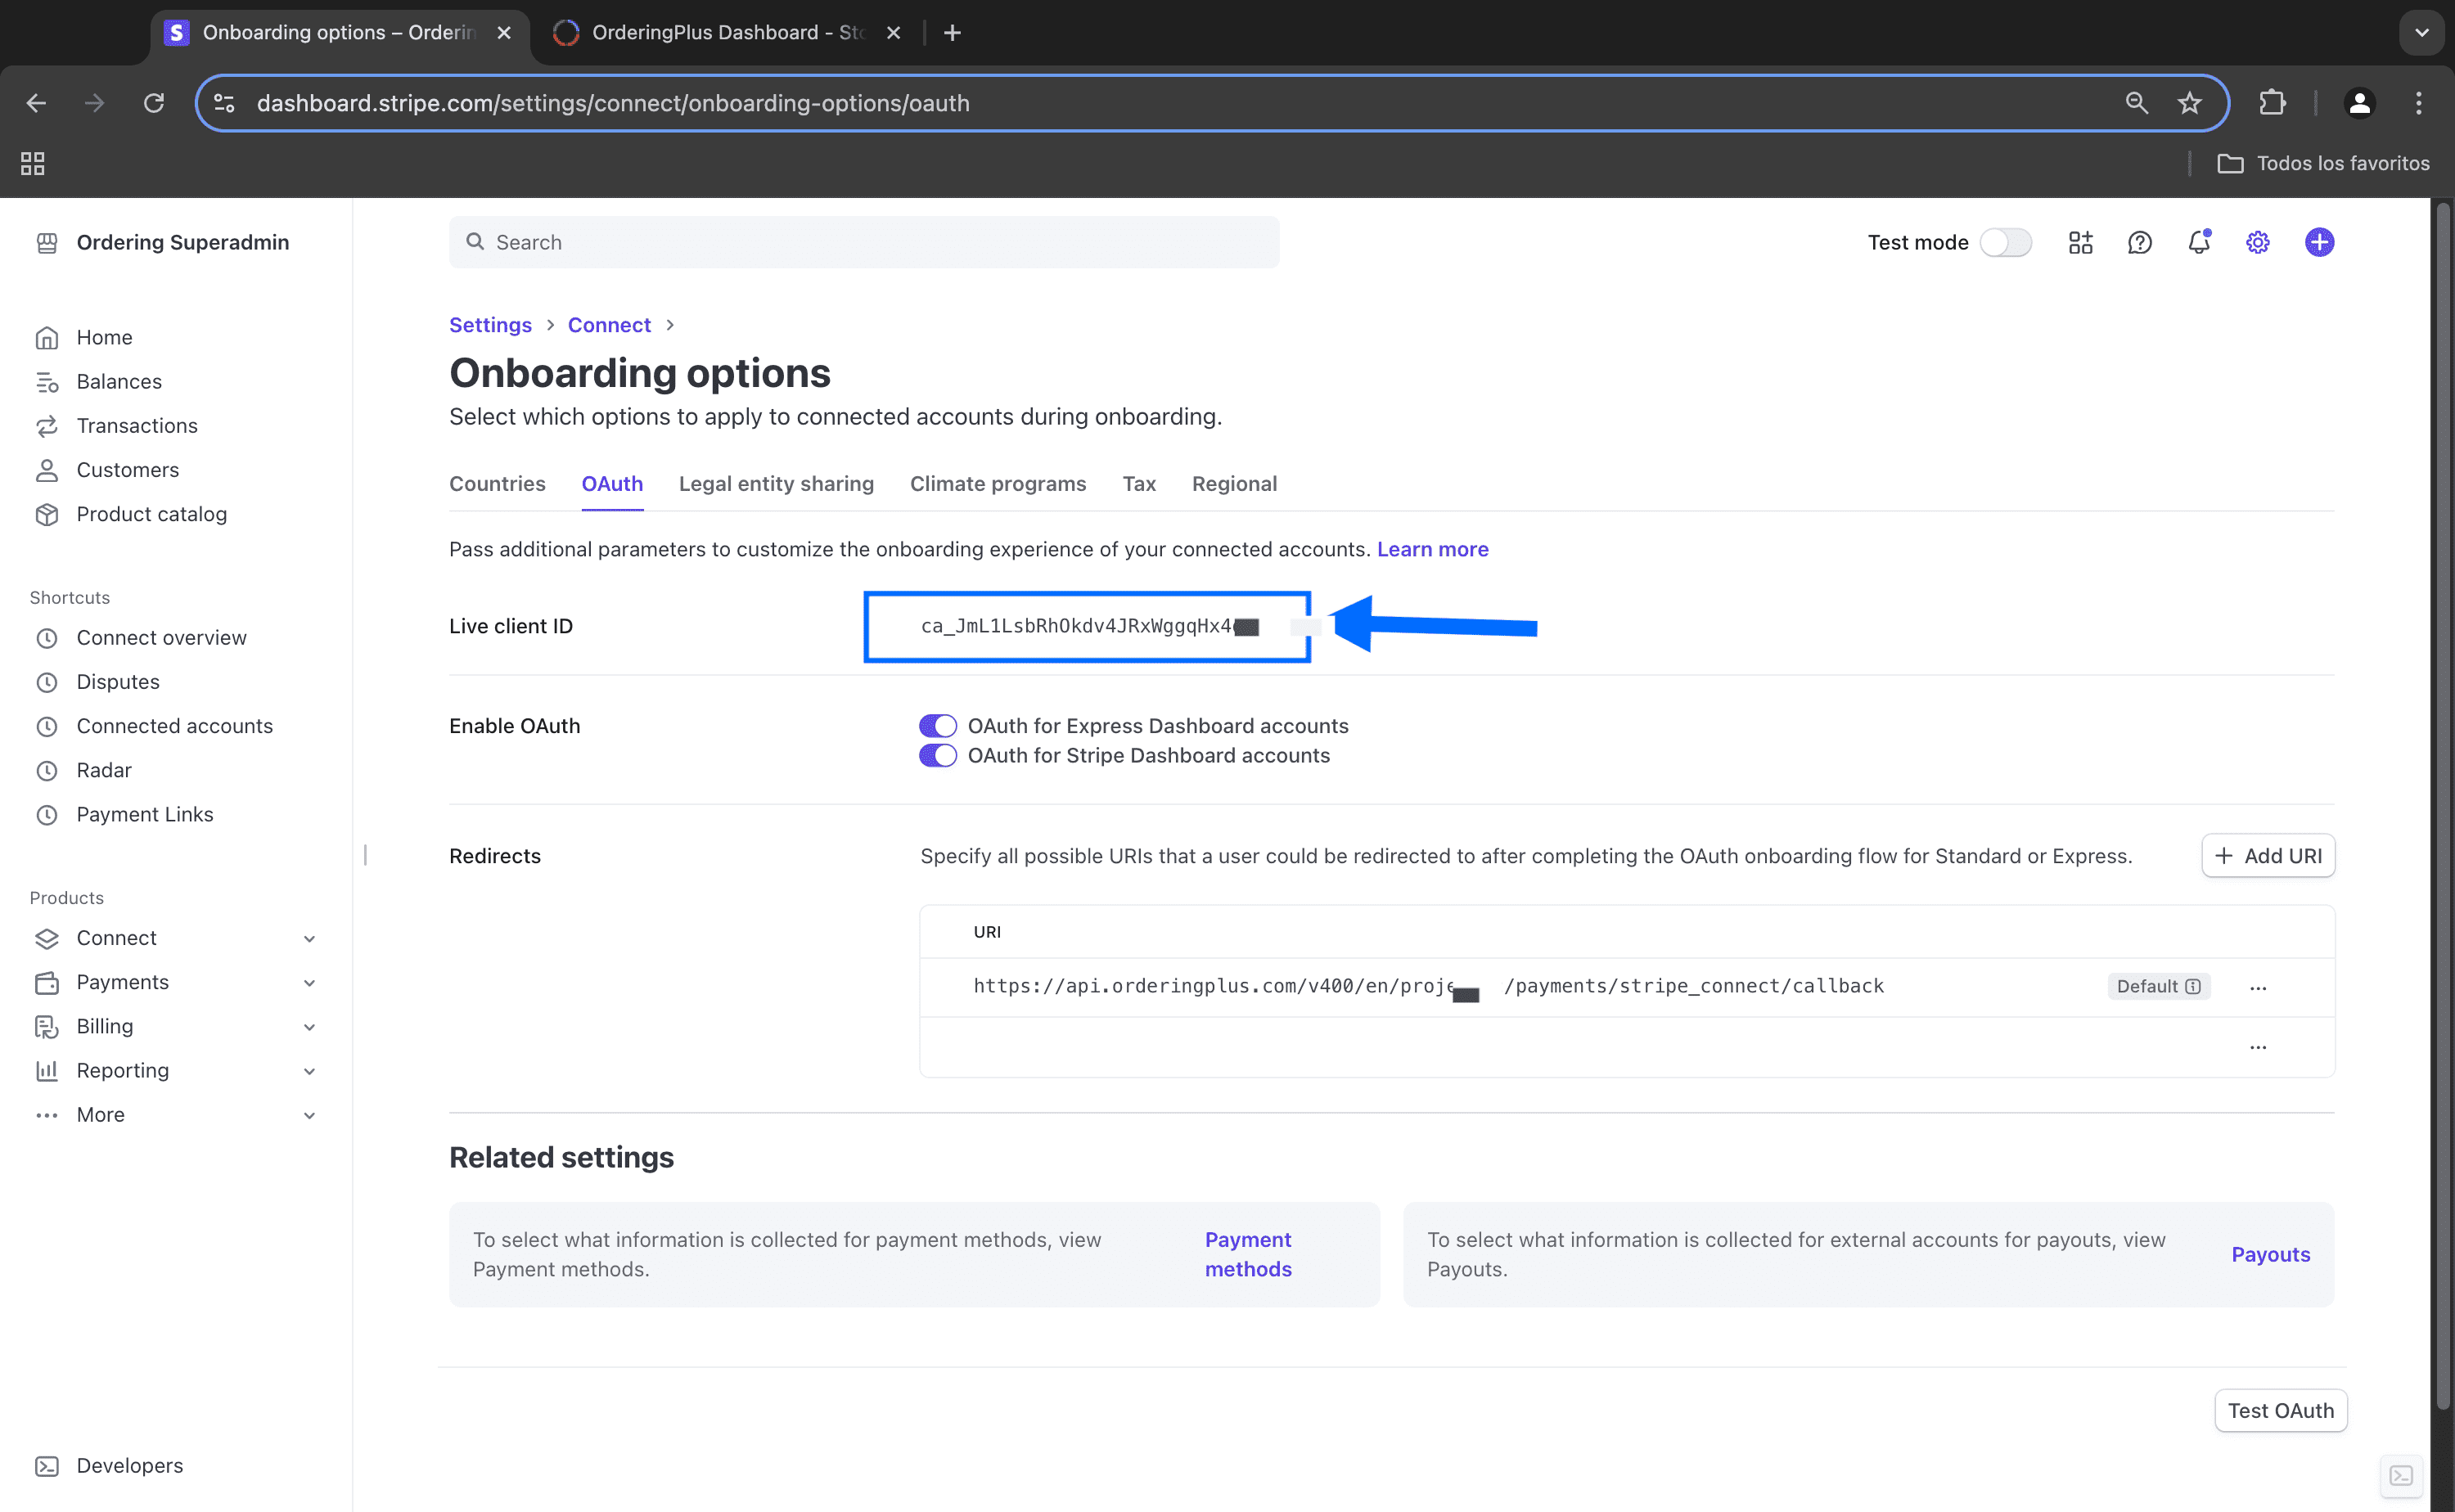Open the browser extensions puzzle icon
Screen dimensions: 2455x1512
point(2272,103)
